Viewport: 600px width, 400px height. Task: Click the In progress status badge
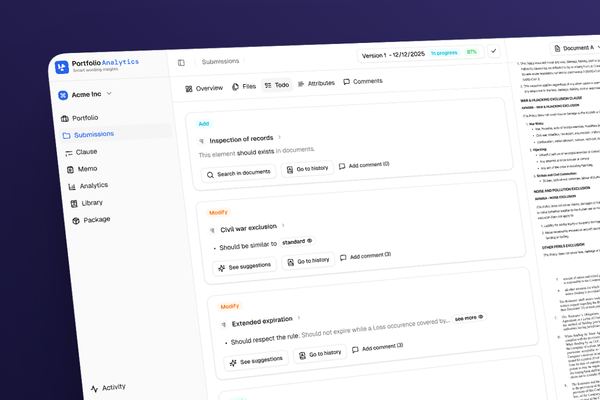click(x=444, y=53)
